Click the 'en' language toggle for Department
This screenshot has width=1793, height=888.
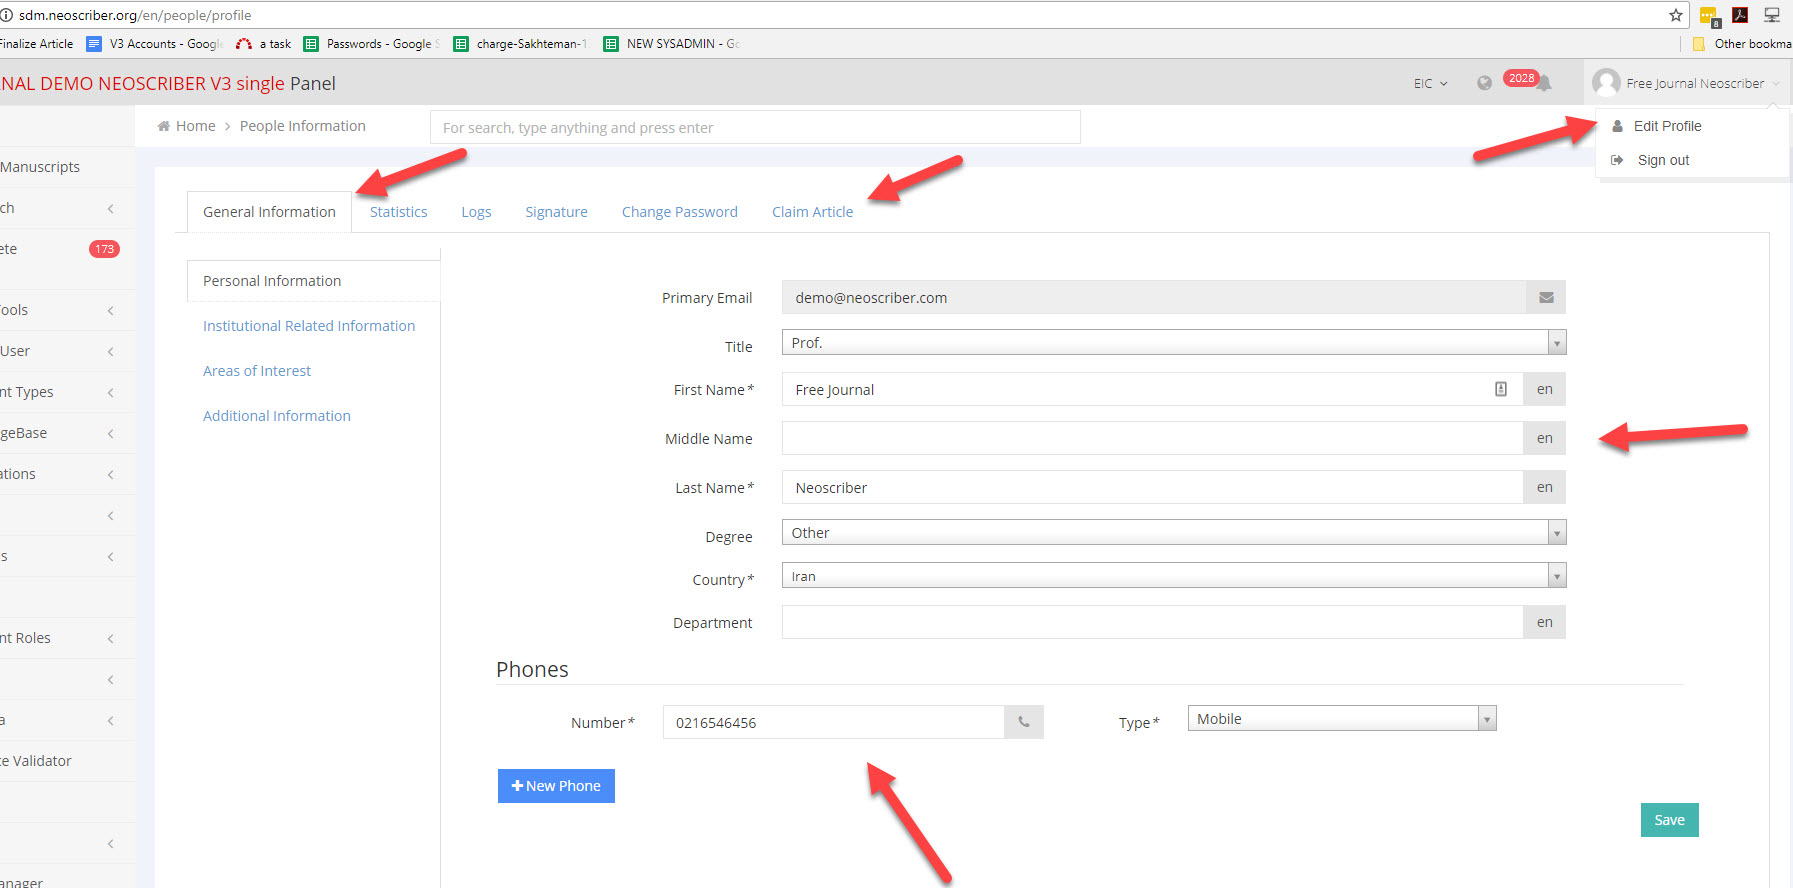1545,622
